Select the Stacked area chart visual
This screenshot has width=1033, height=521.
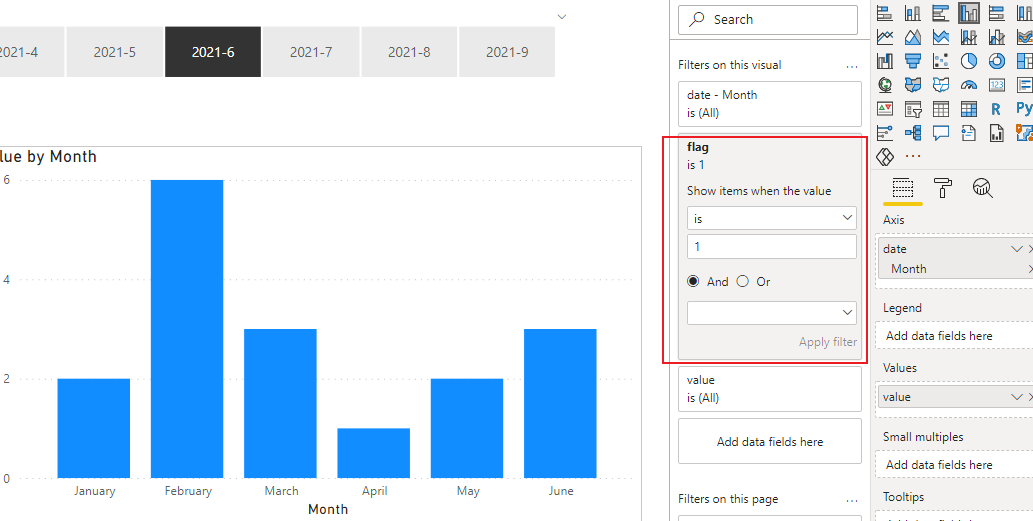(941, 37)
